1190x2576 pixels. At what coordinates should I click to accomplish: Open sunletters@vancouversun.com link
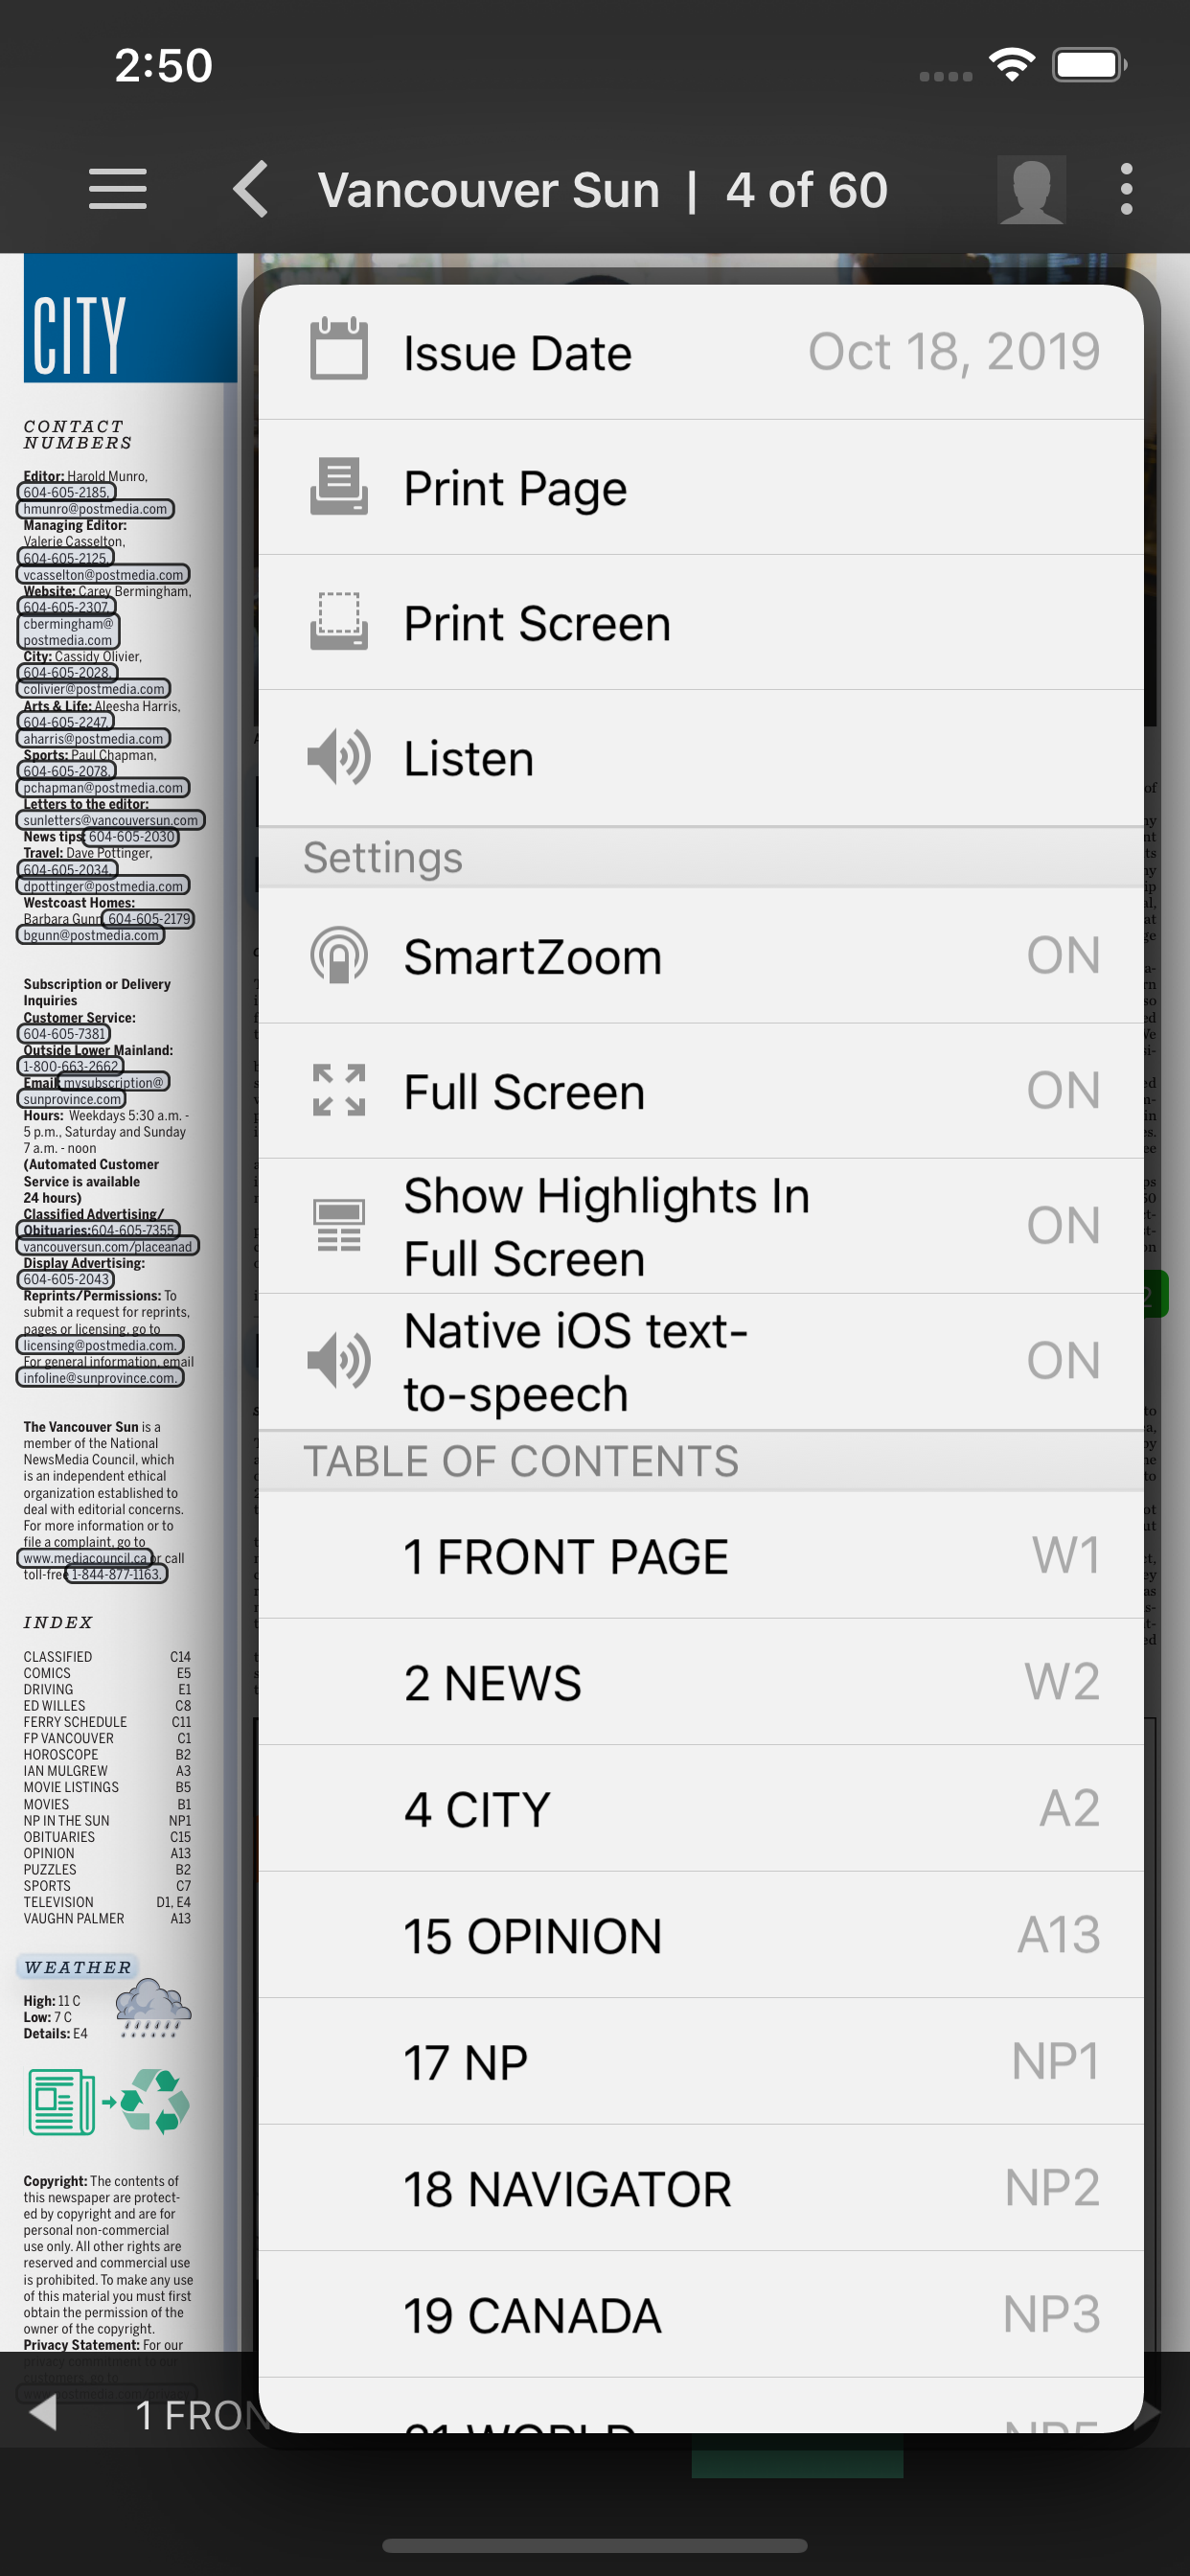click(x=111, y=820)
